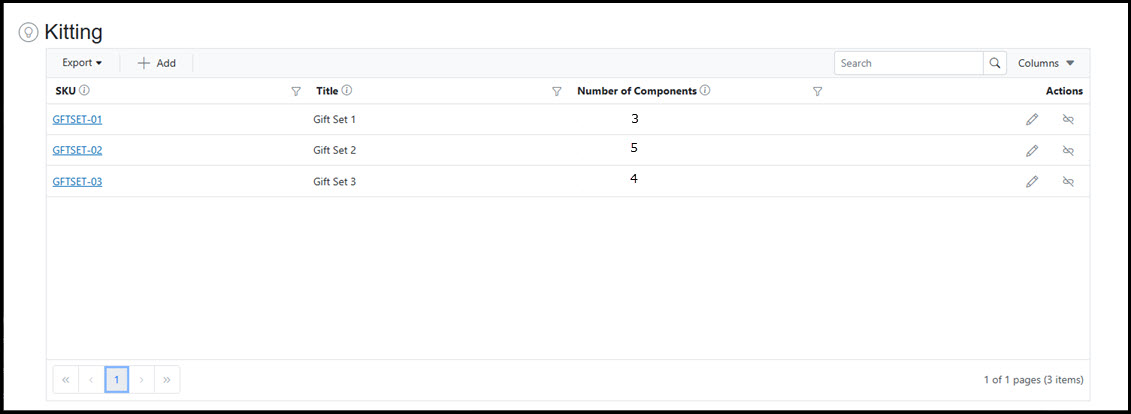The height and width of the screenshot is (414, 1131).
Task: Filter by Number of Components
Action: click(x=817, y=91)
